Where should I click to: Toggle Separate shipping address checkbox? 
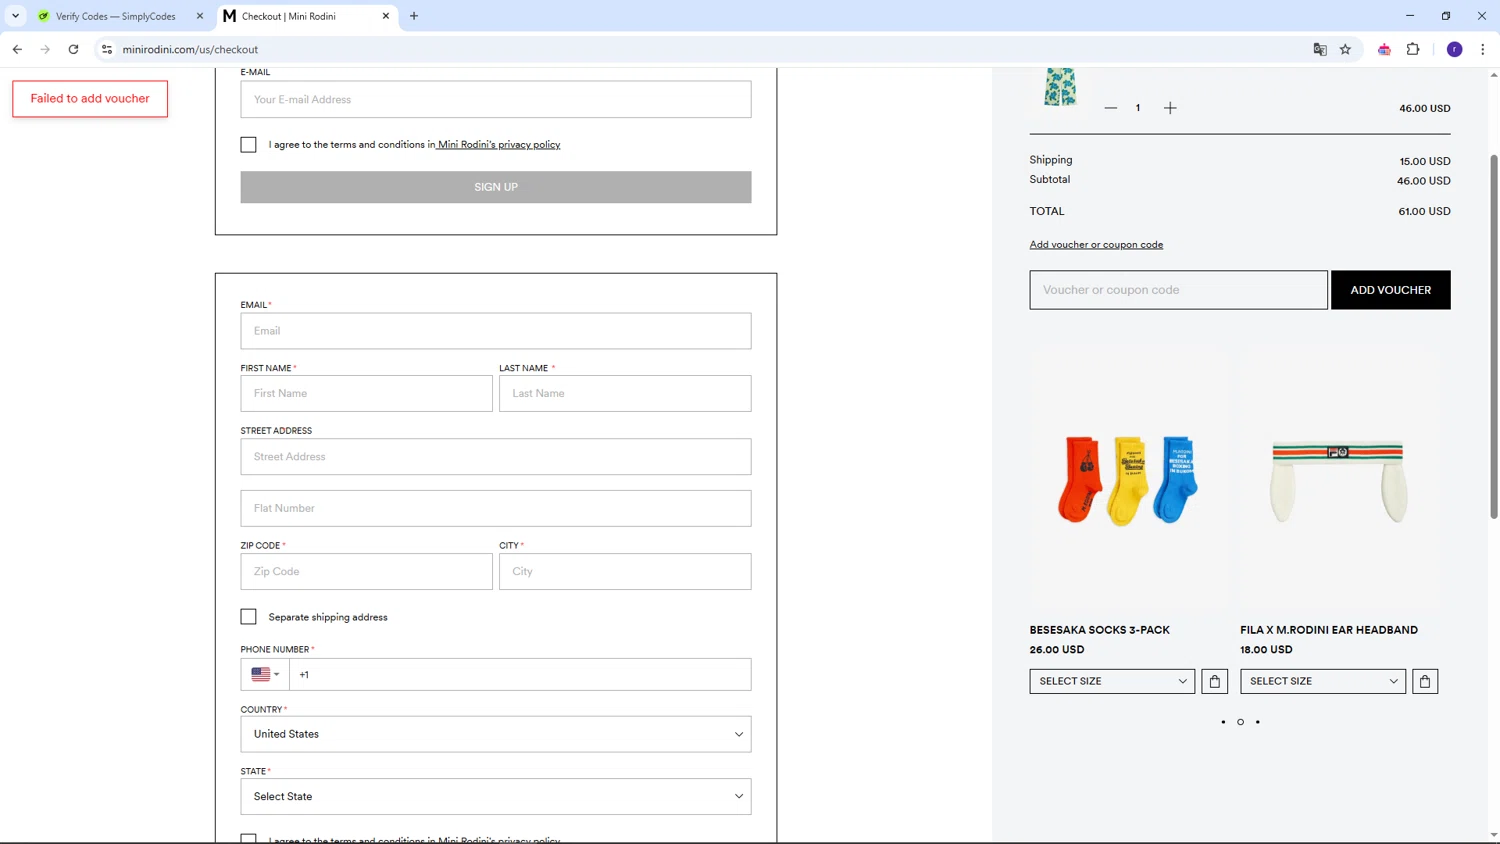[x=248, y=617]
